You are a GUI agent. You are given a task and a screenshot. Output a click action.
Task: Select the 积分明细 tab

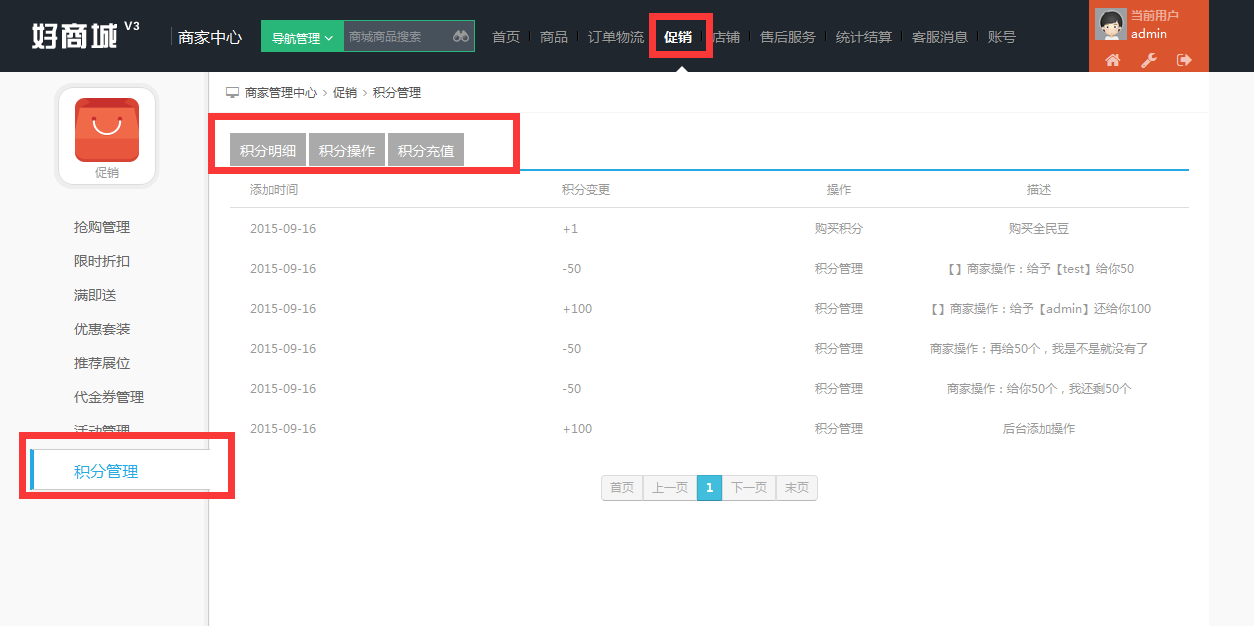click(268, 150)
